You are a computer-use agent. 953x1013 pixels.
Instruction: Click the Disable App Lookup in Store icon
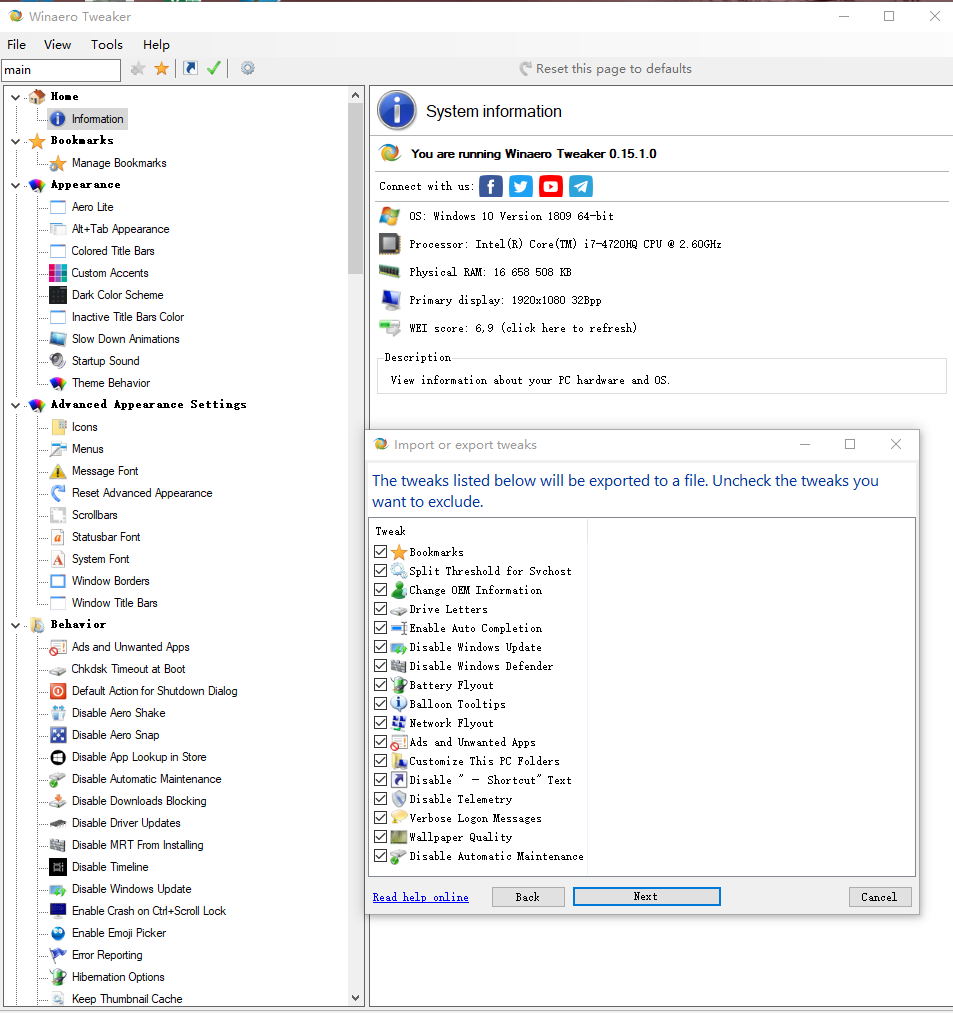(x=58, y=757)
